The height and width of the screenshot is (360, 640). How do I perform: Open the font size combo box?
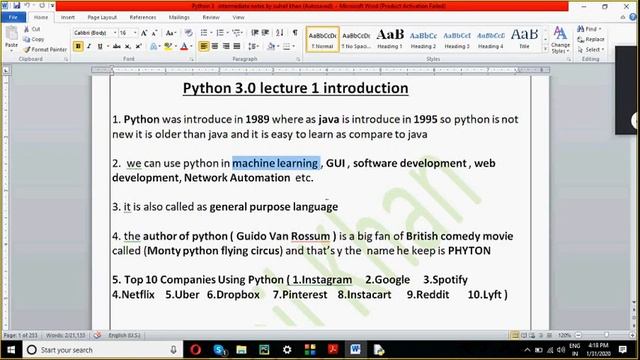point(128,33)
